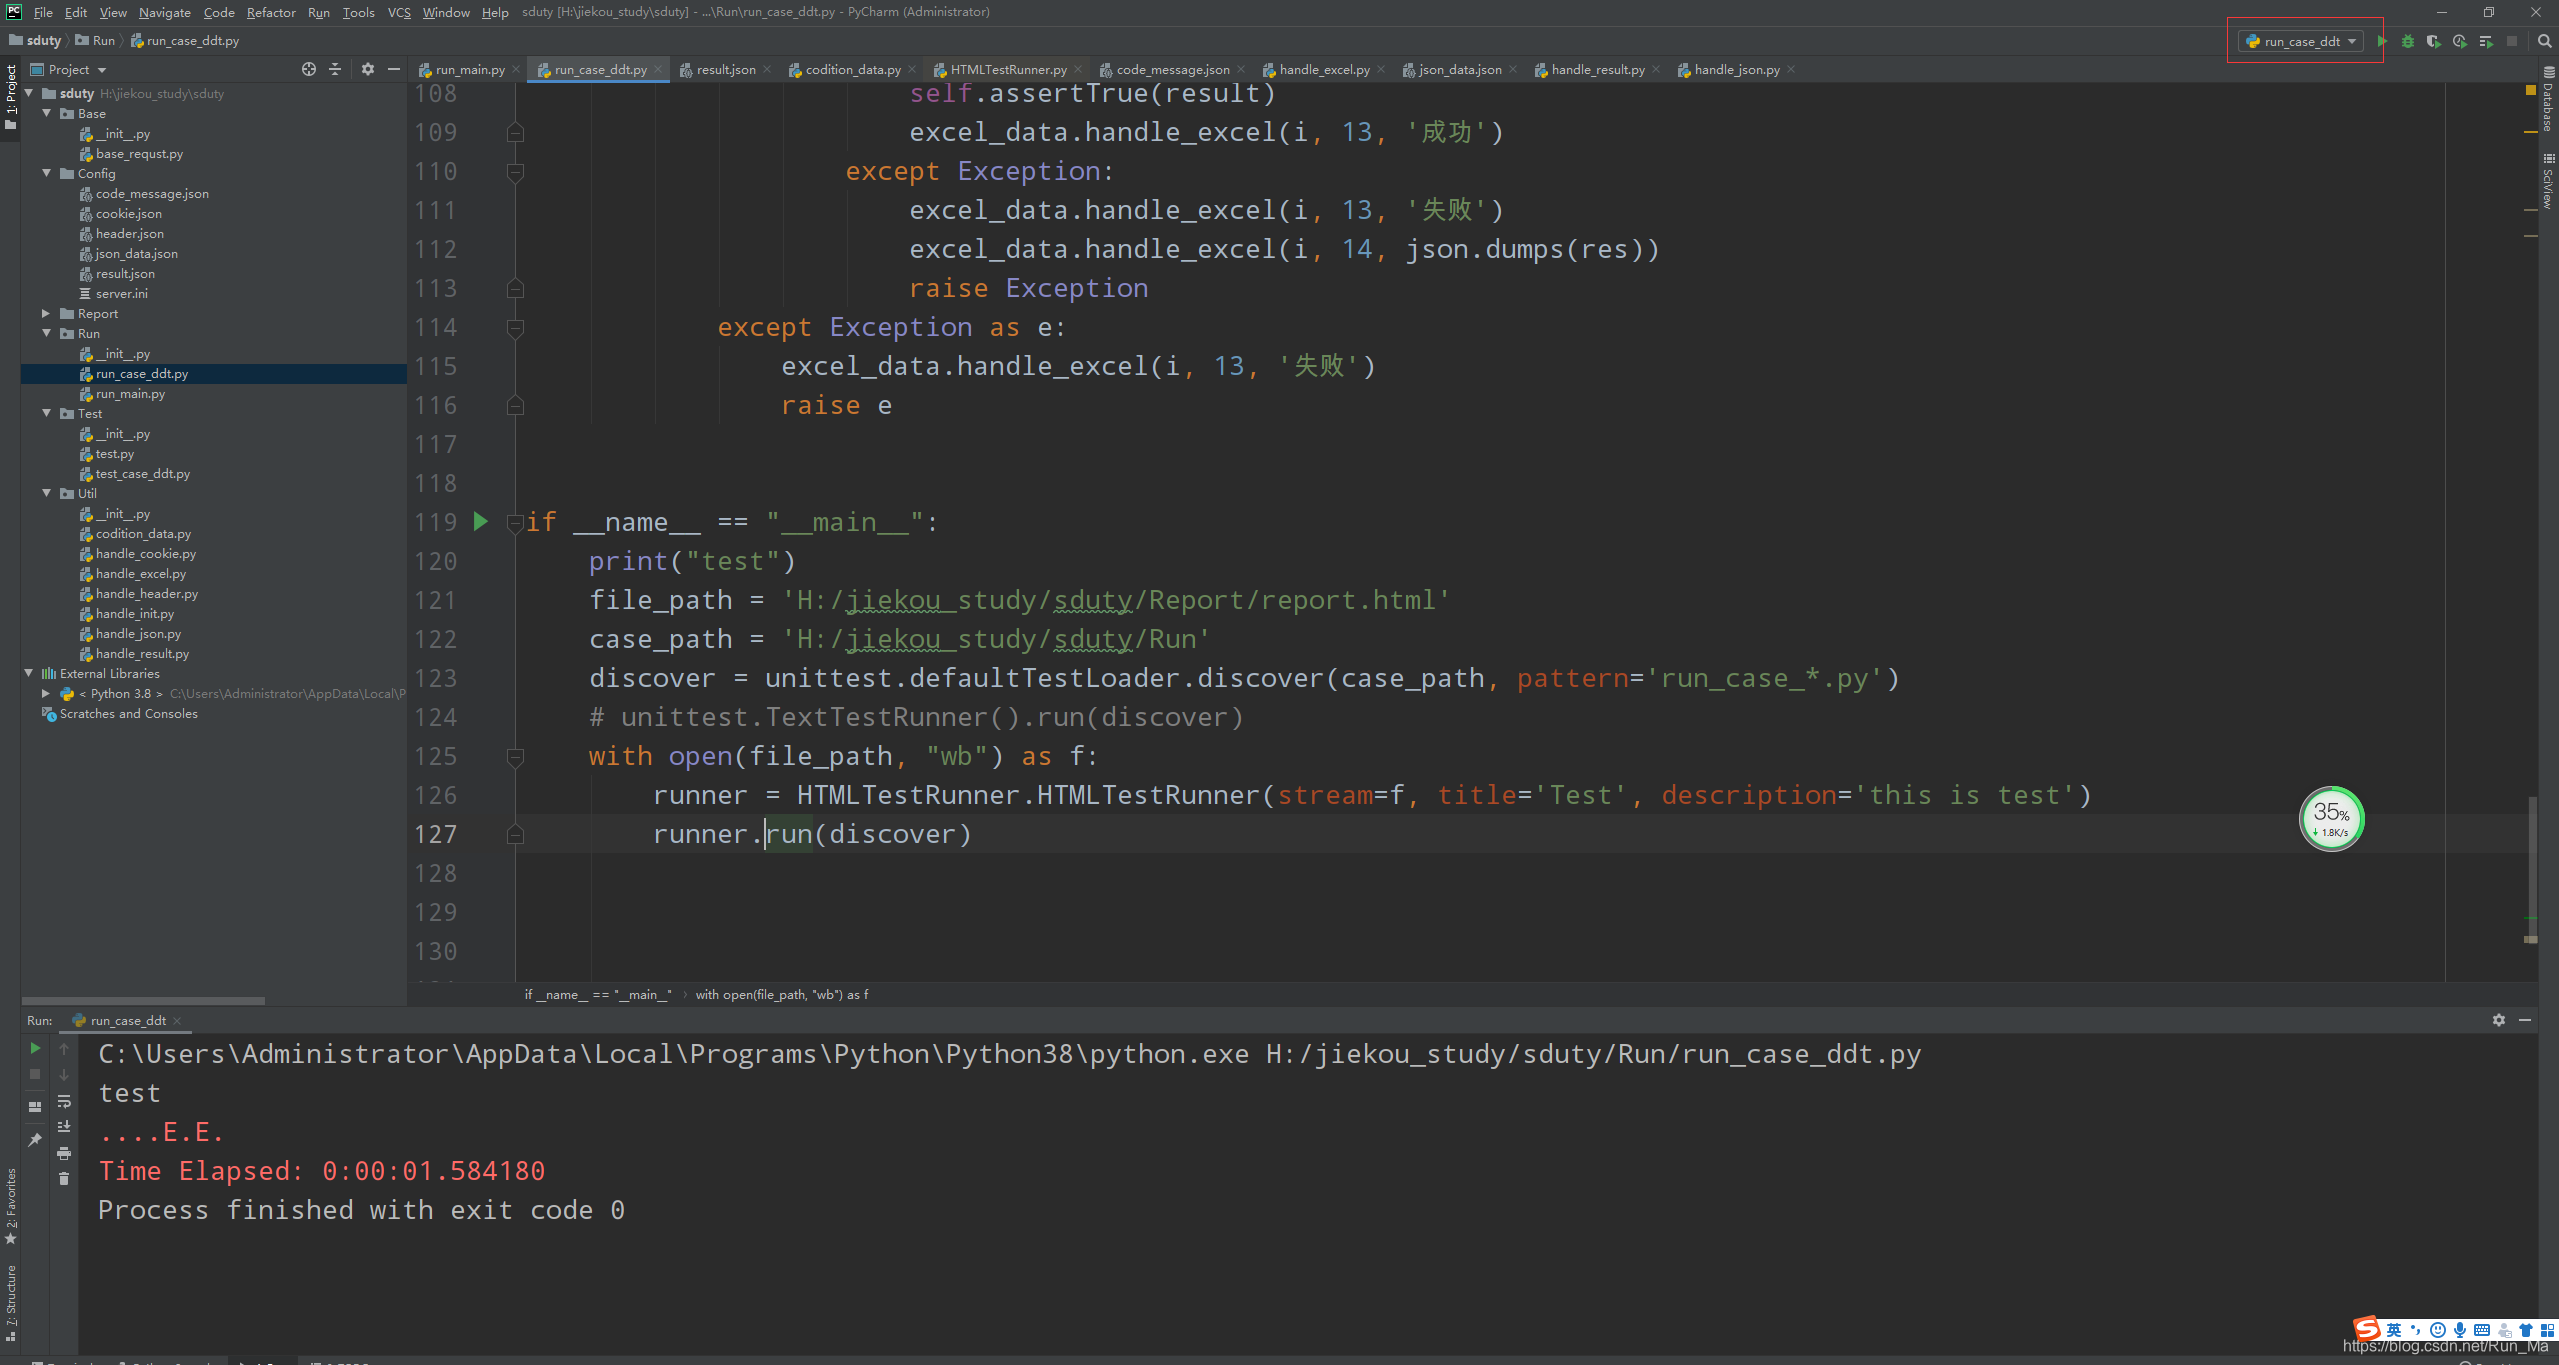Clear console with the trash icon
This screenshot has width=2559, height=1365.
click(64, 1179)
